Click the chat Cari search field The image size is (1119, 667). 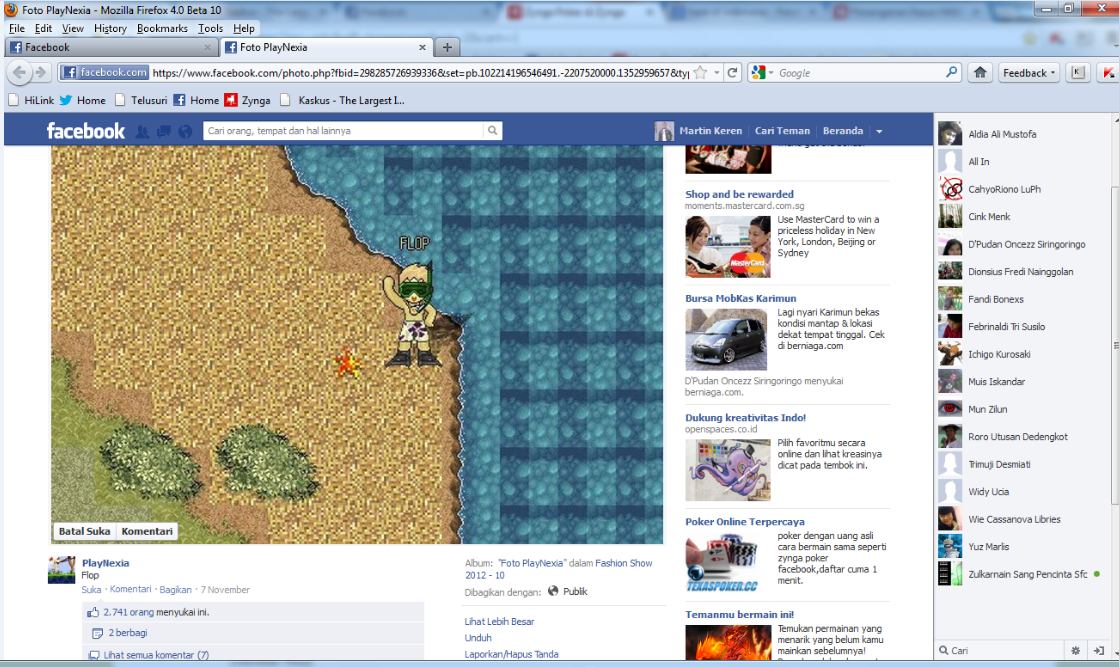(1001, 651)
